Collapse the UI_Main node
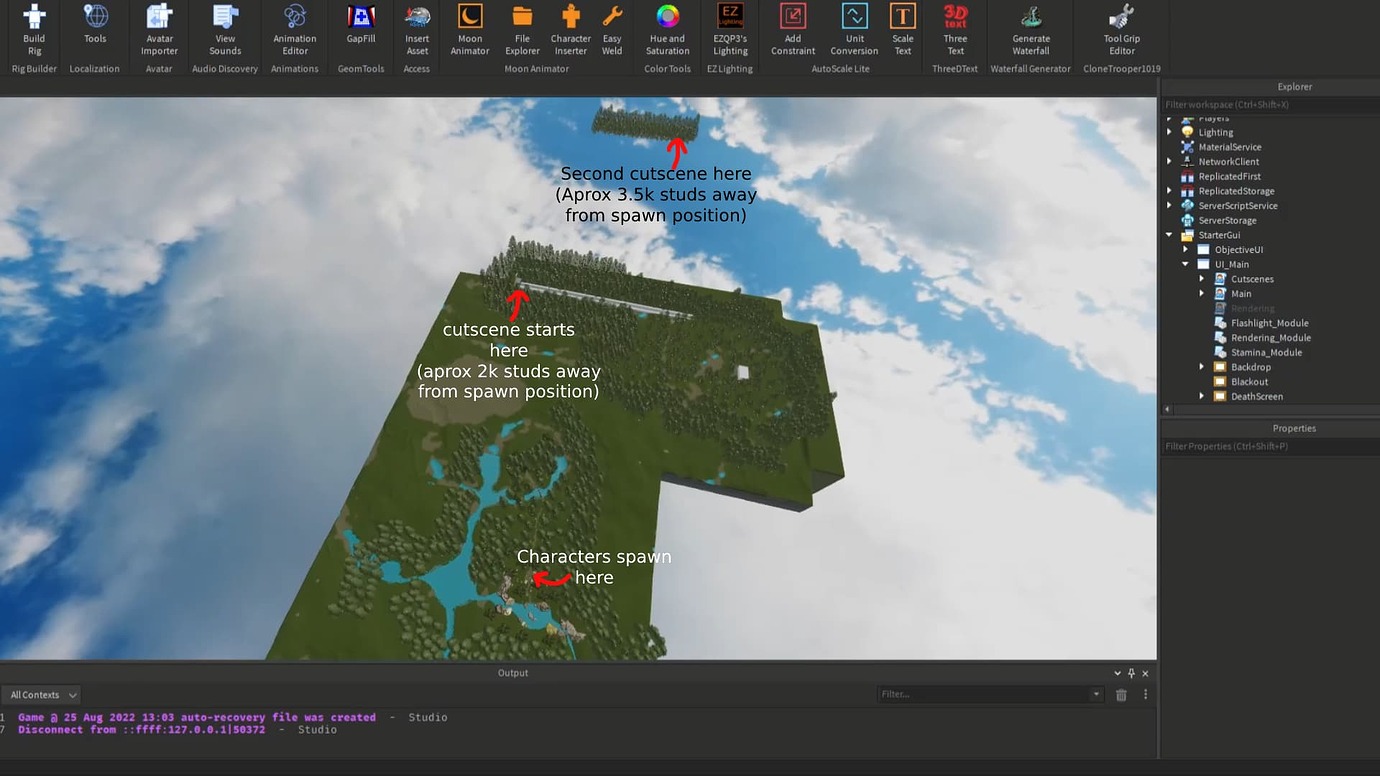Viewport: 1380px width, 776px height. tap(1185, 264)
